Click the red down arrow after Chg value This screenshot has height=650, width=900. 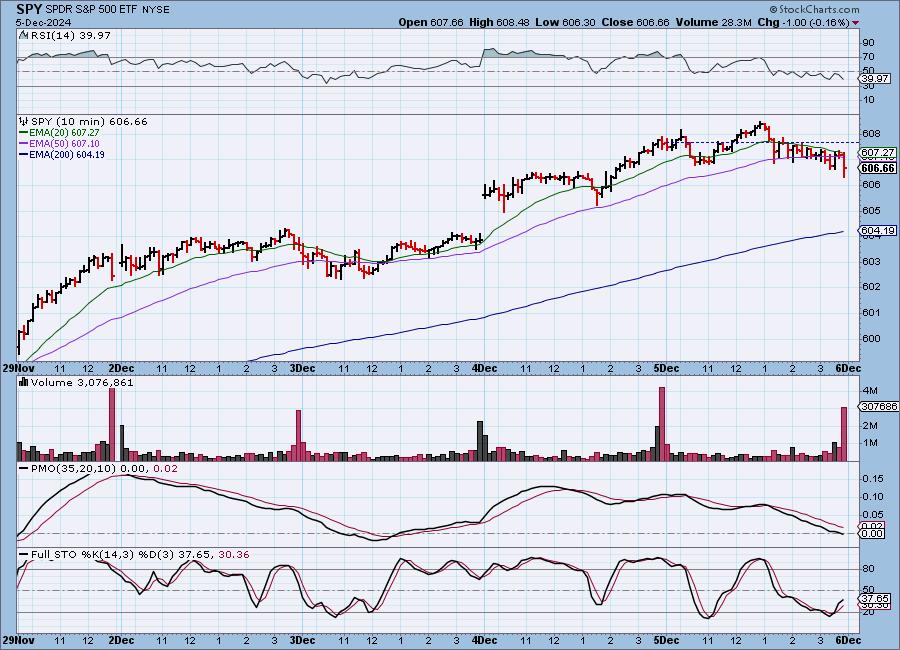[x=856, y=23]
